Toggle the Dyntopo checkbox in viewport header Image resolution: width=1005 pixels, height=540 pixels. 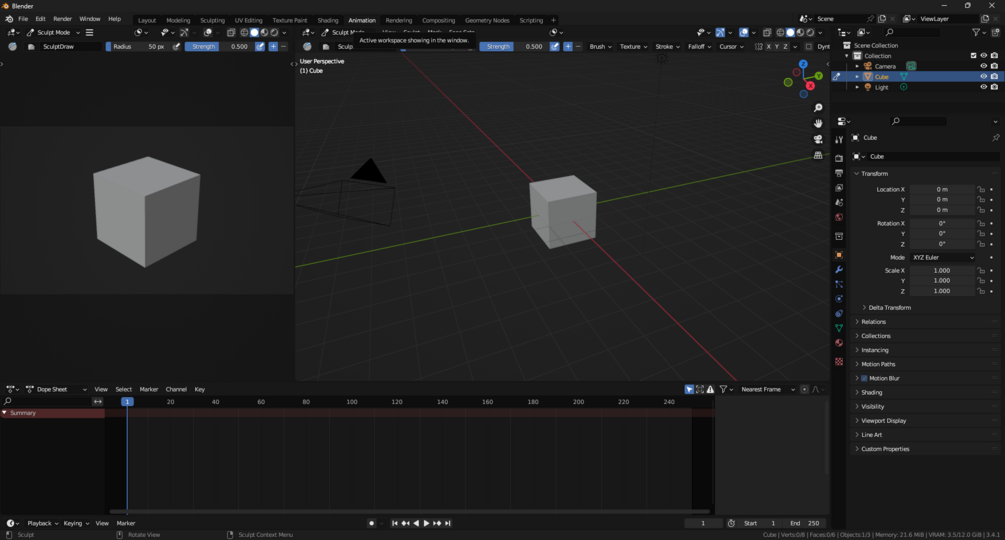[x=809, y=47]
